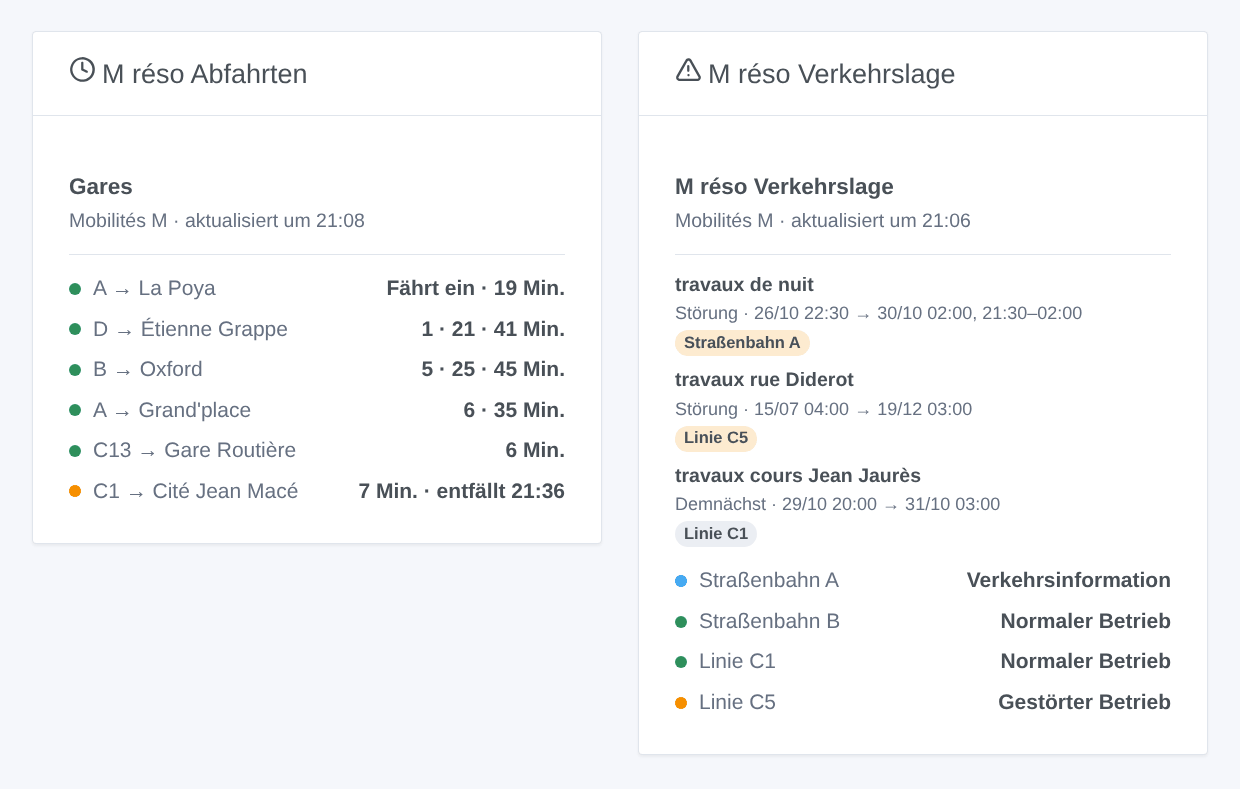Select the 'B → Oxford' departure
Screen dimensions: 1240x789
click(x=148, y=370)
